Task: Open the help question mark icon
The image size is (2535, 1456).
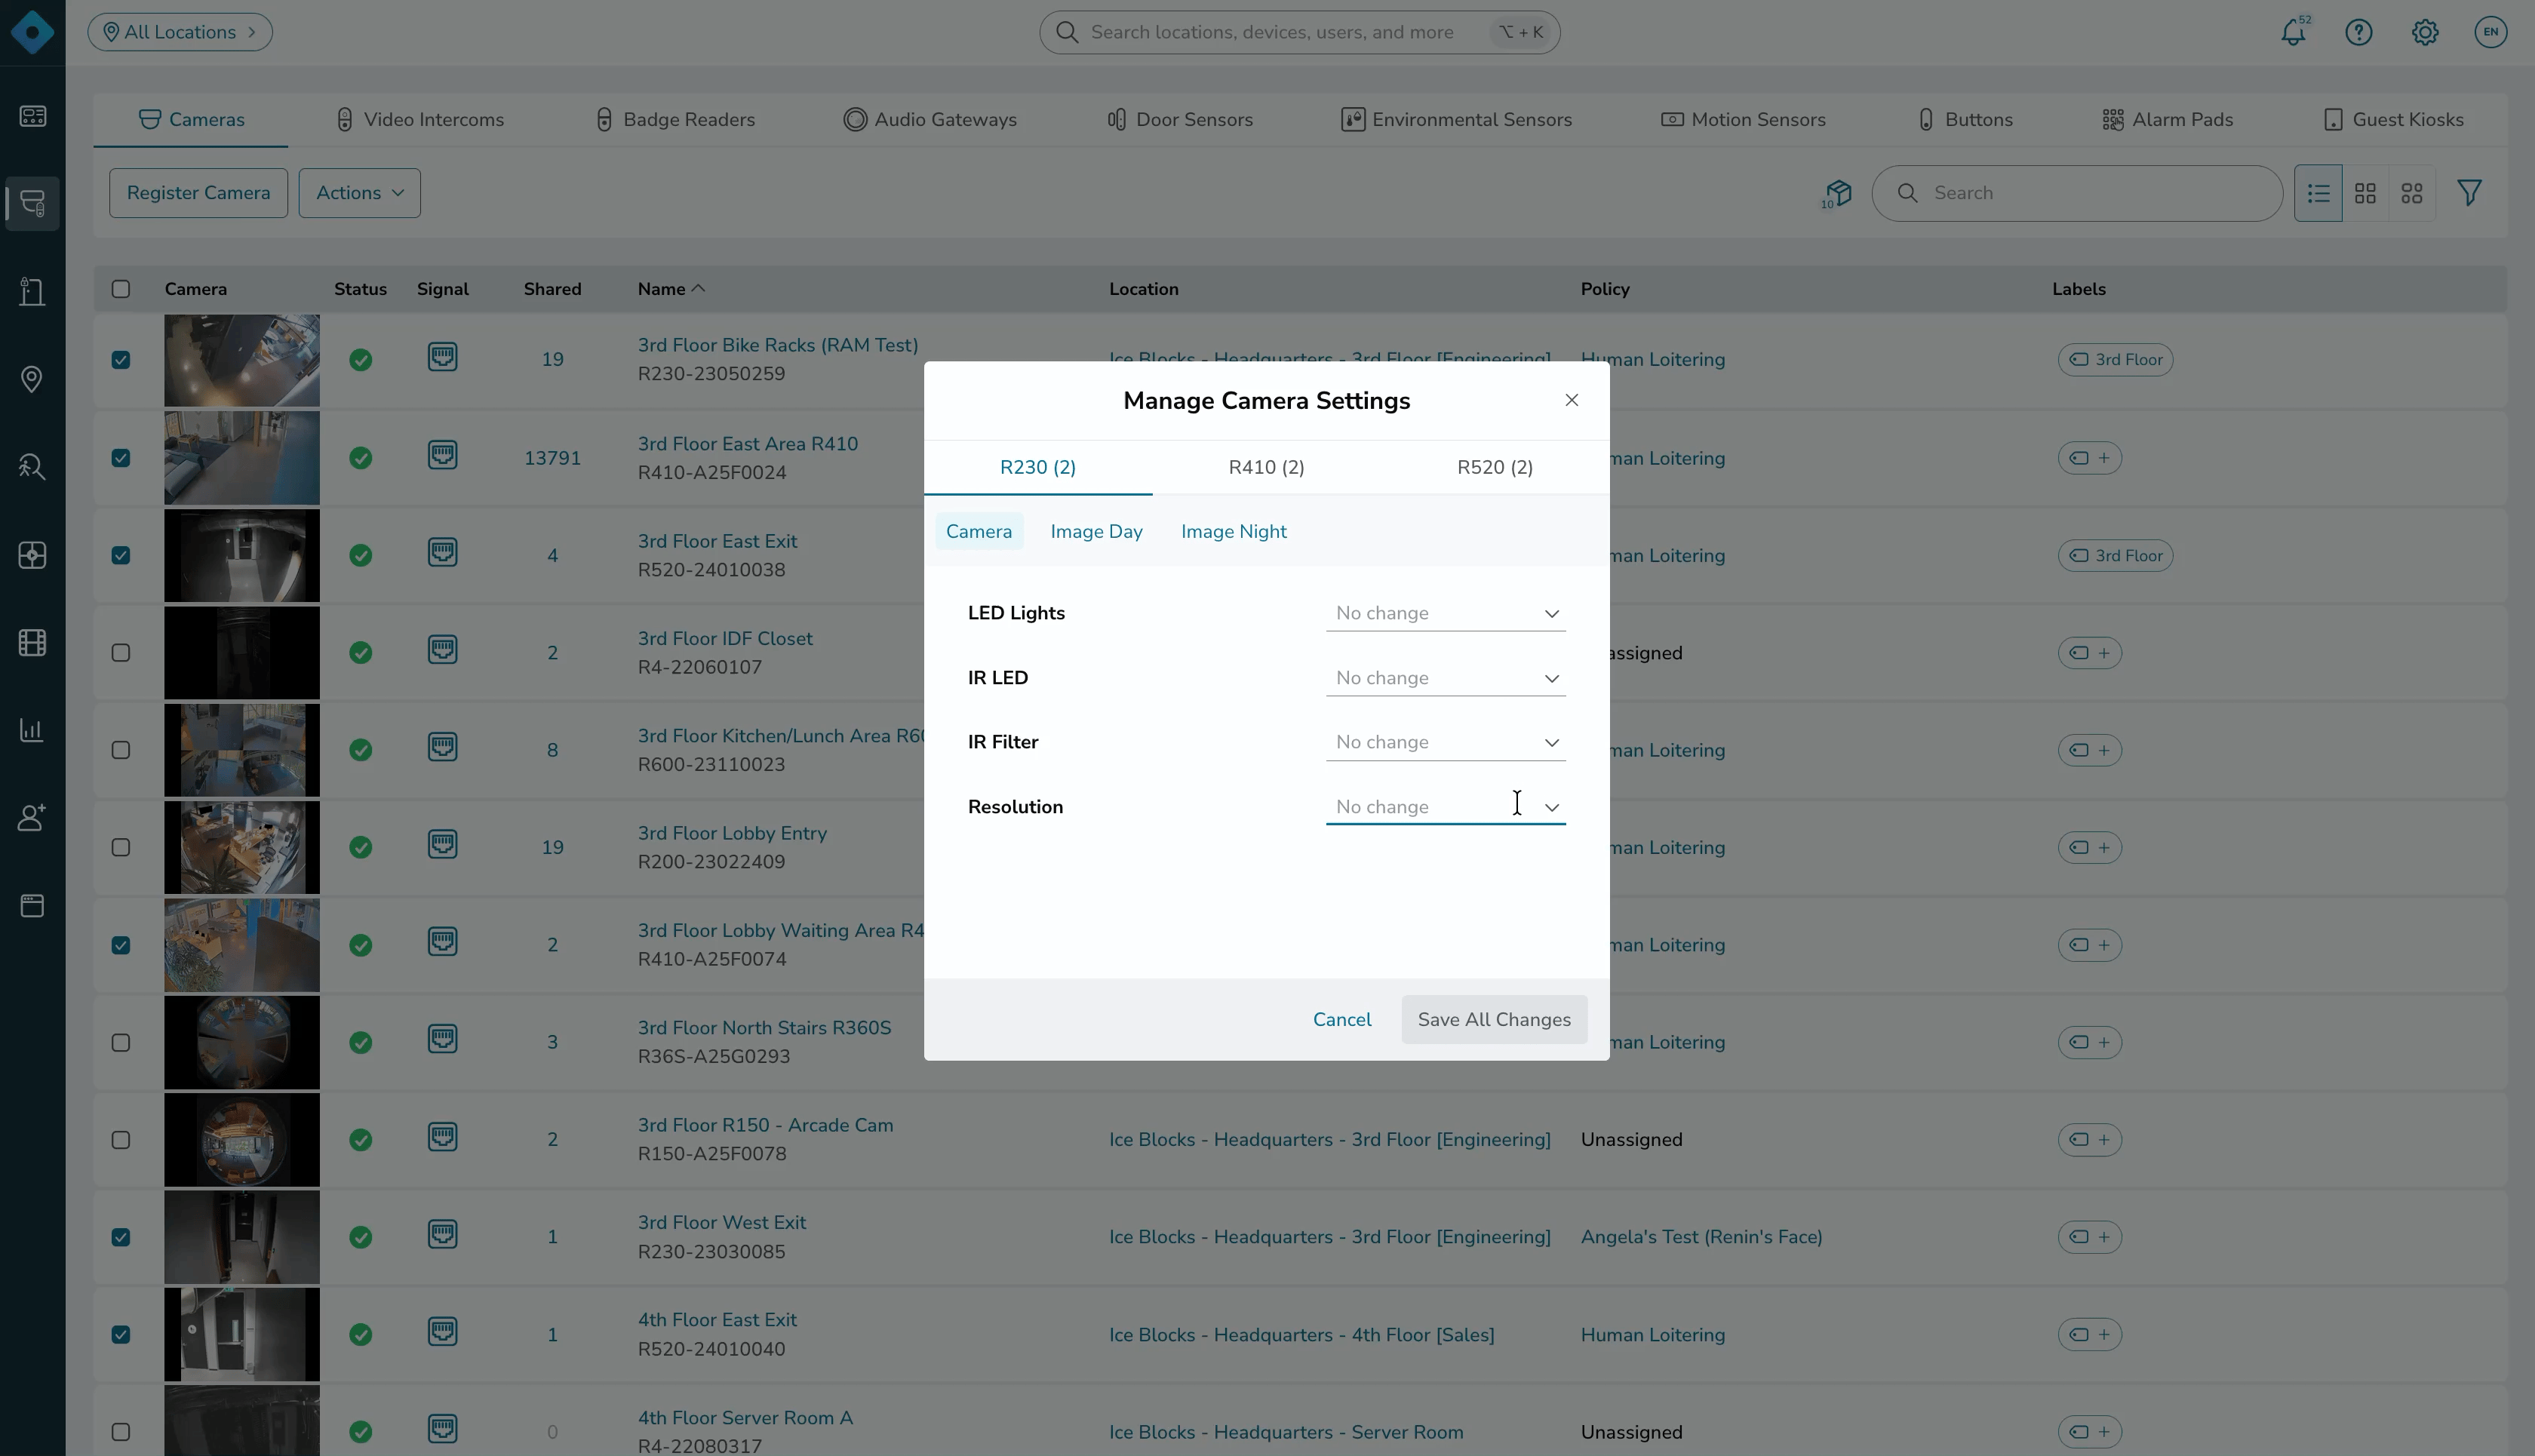Action: pyautogui.click(x=2359, y=32)
